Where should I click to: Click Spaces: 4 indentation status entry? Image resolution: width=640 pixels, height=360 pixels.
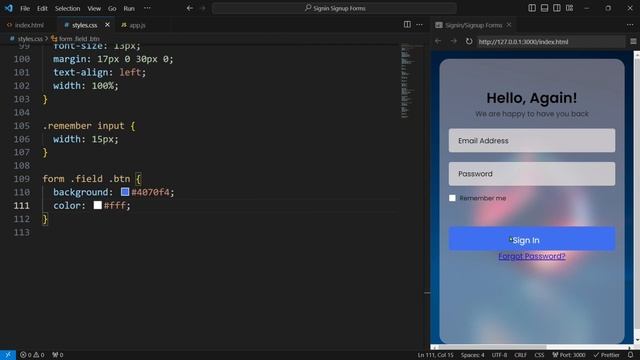[472, 355]
